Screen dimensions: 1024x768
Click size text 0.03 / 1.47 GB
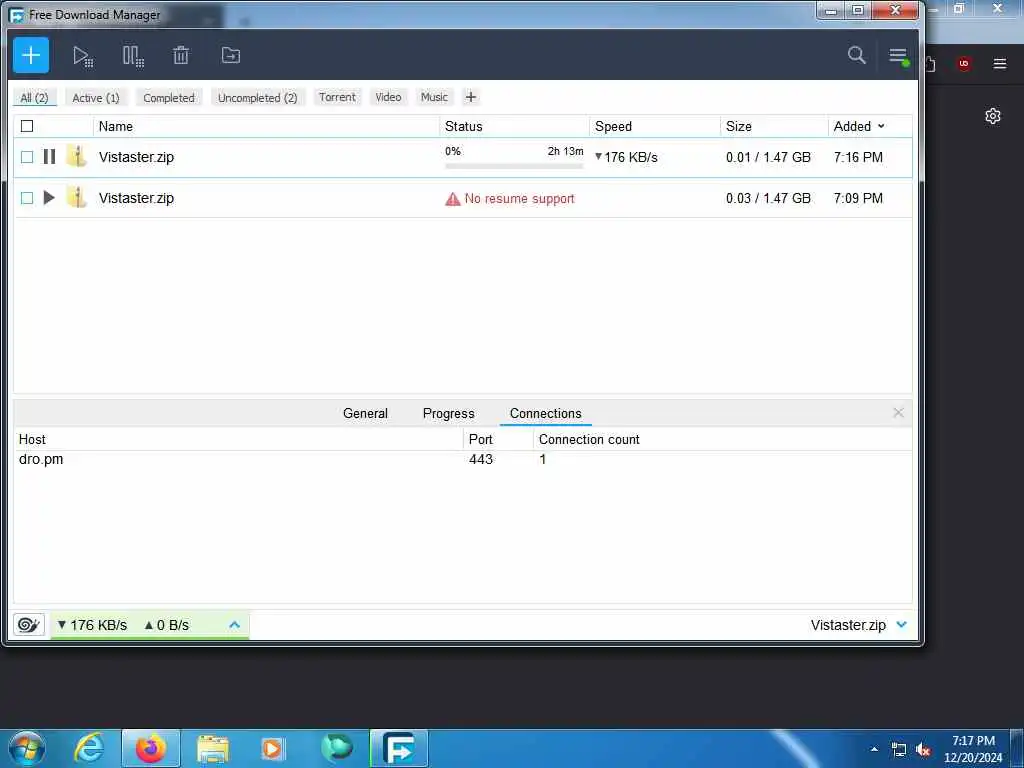tap(768, 198)
